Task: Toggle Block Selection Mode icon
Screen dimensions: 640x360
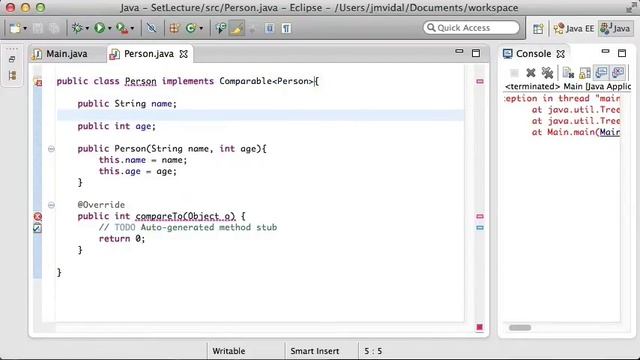Action: pos(269,28)
